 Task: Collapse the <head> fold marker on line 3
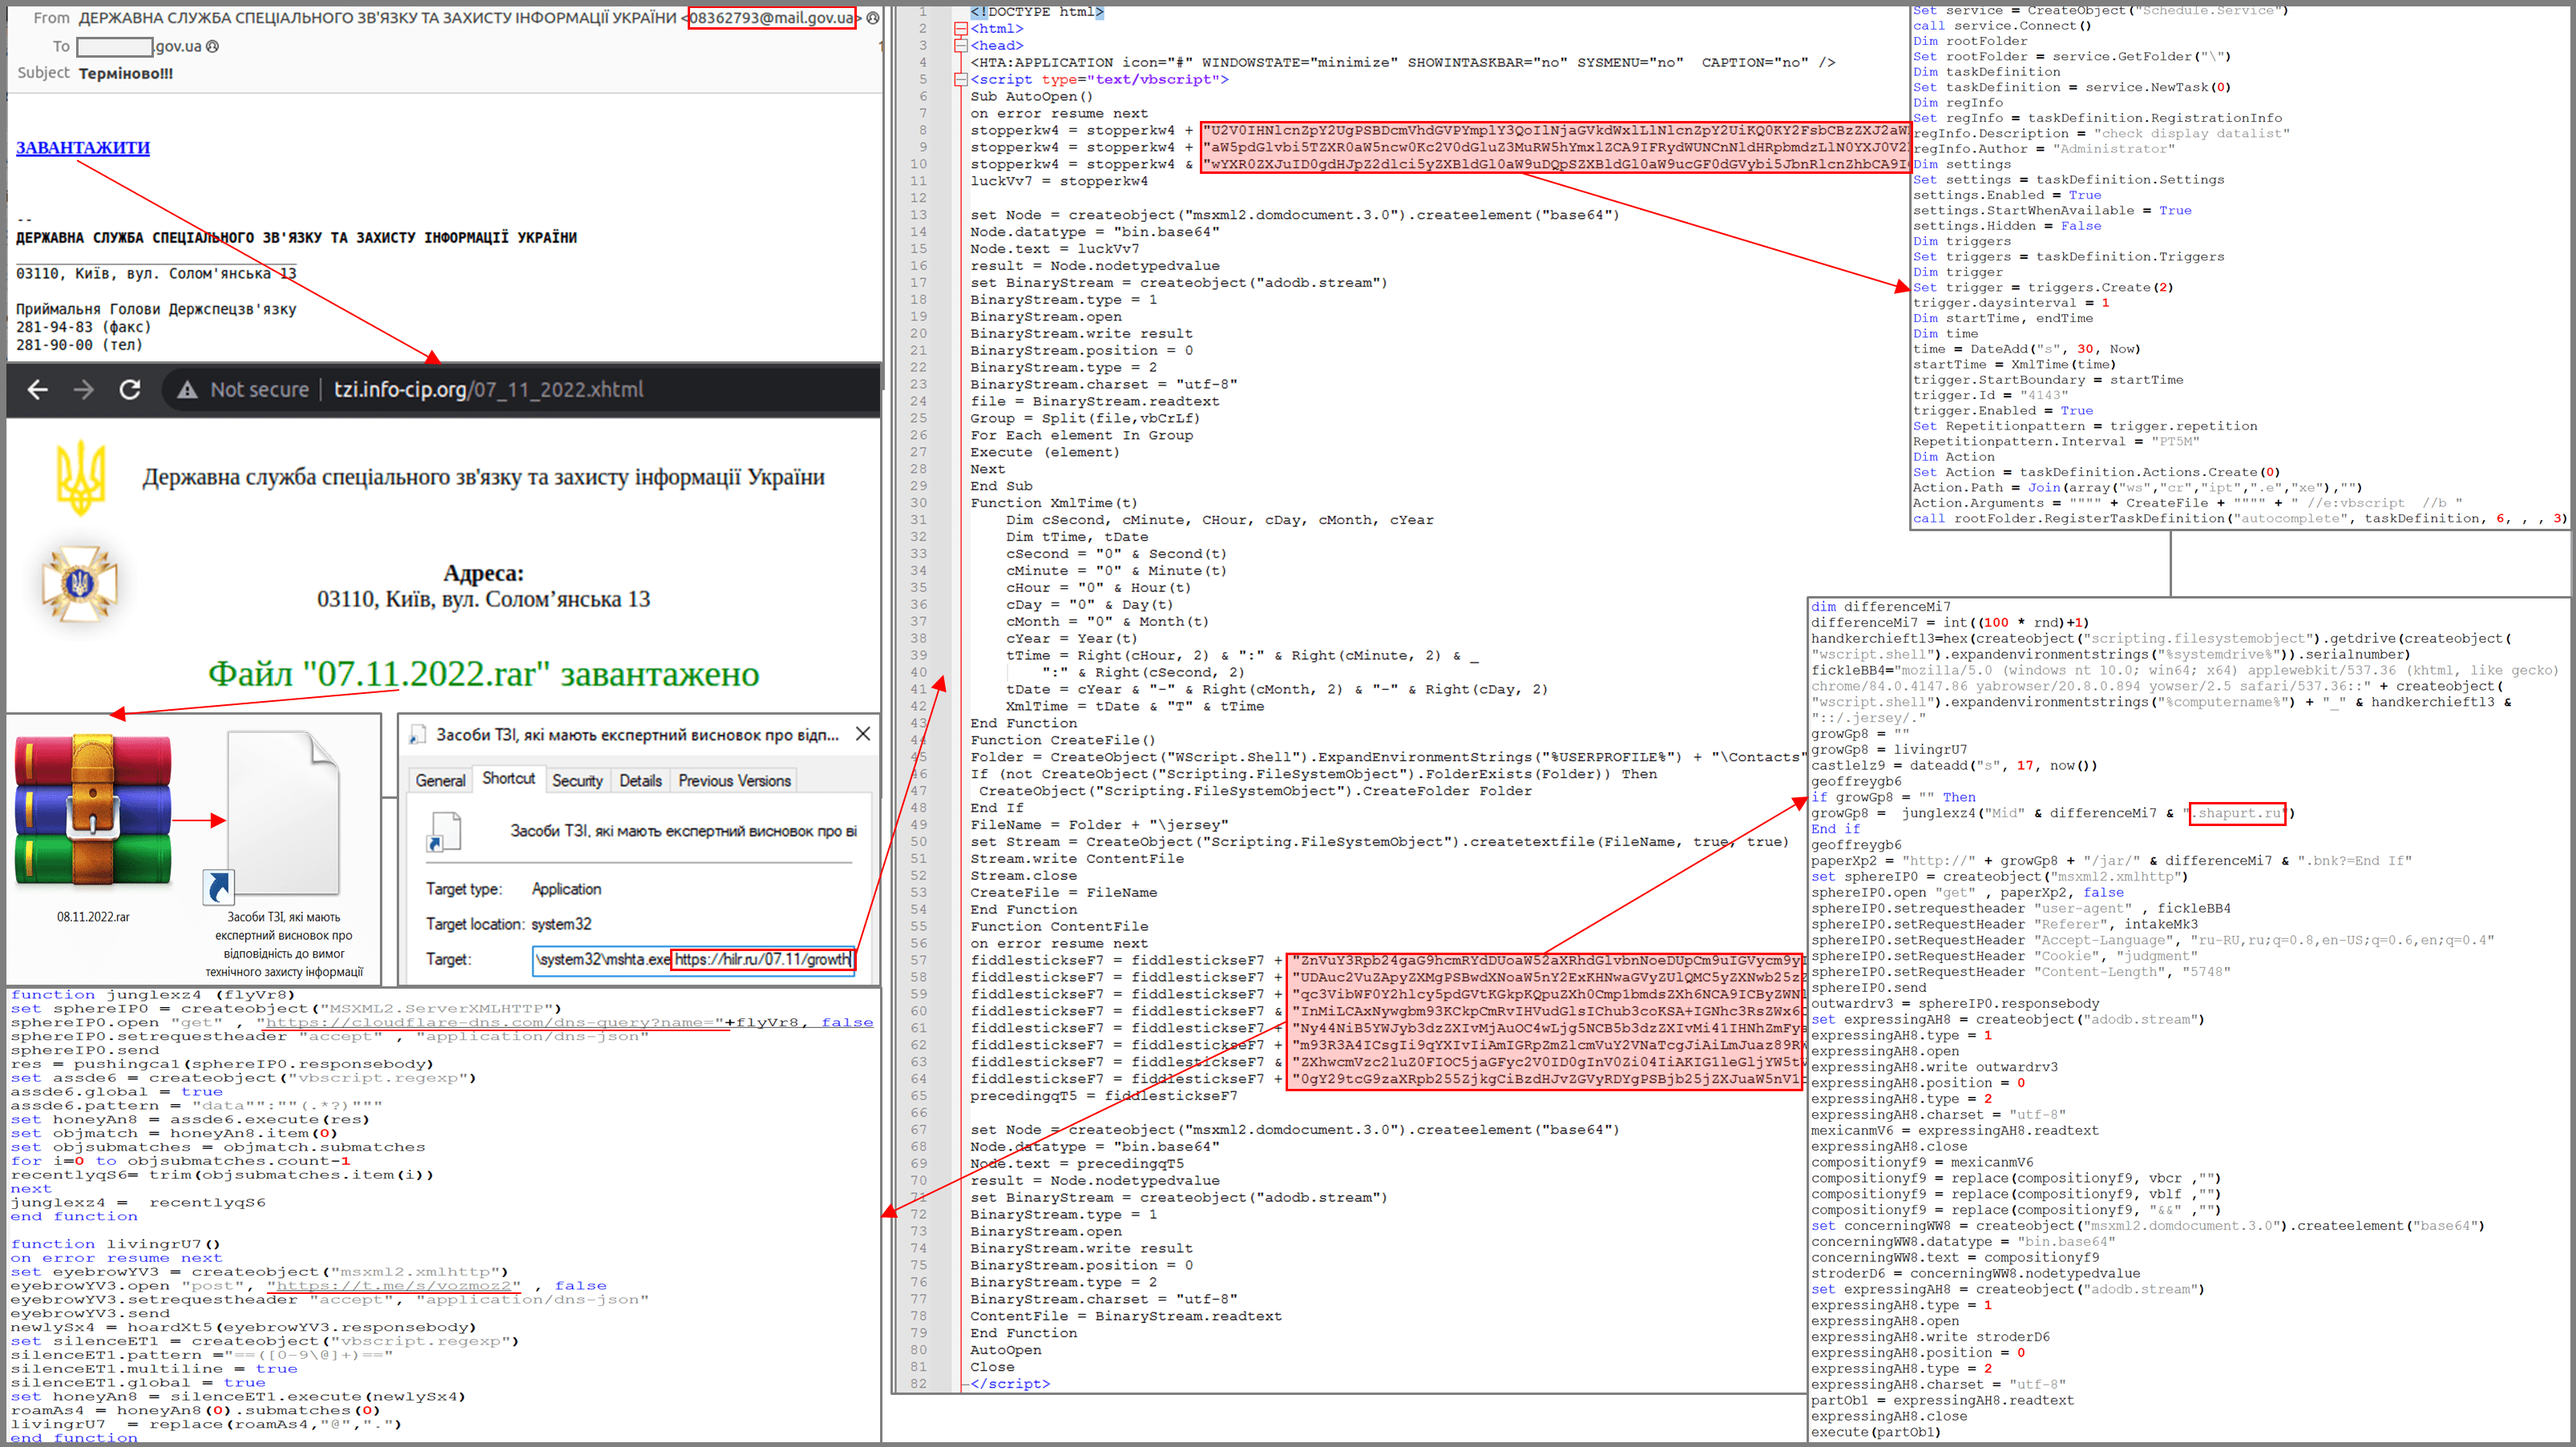961,46
